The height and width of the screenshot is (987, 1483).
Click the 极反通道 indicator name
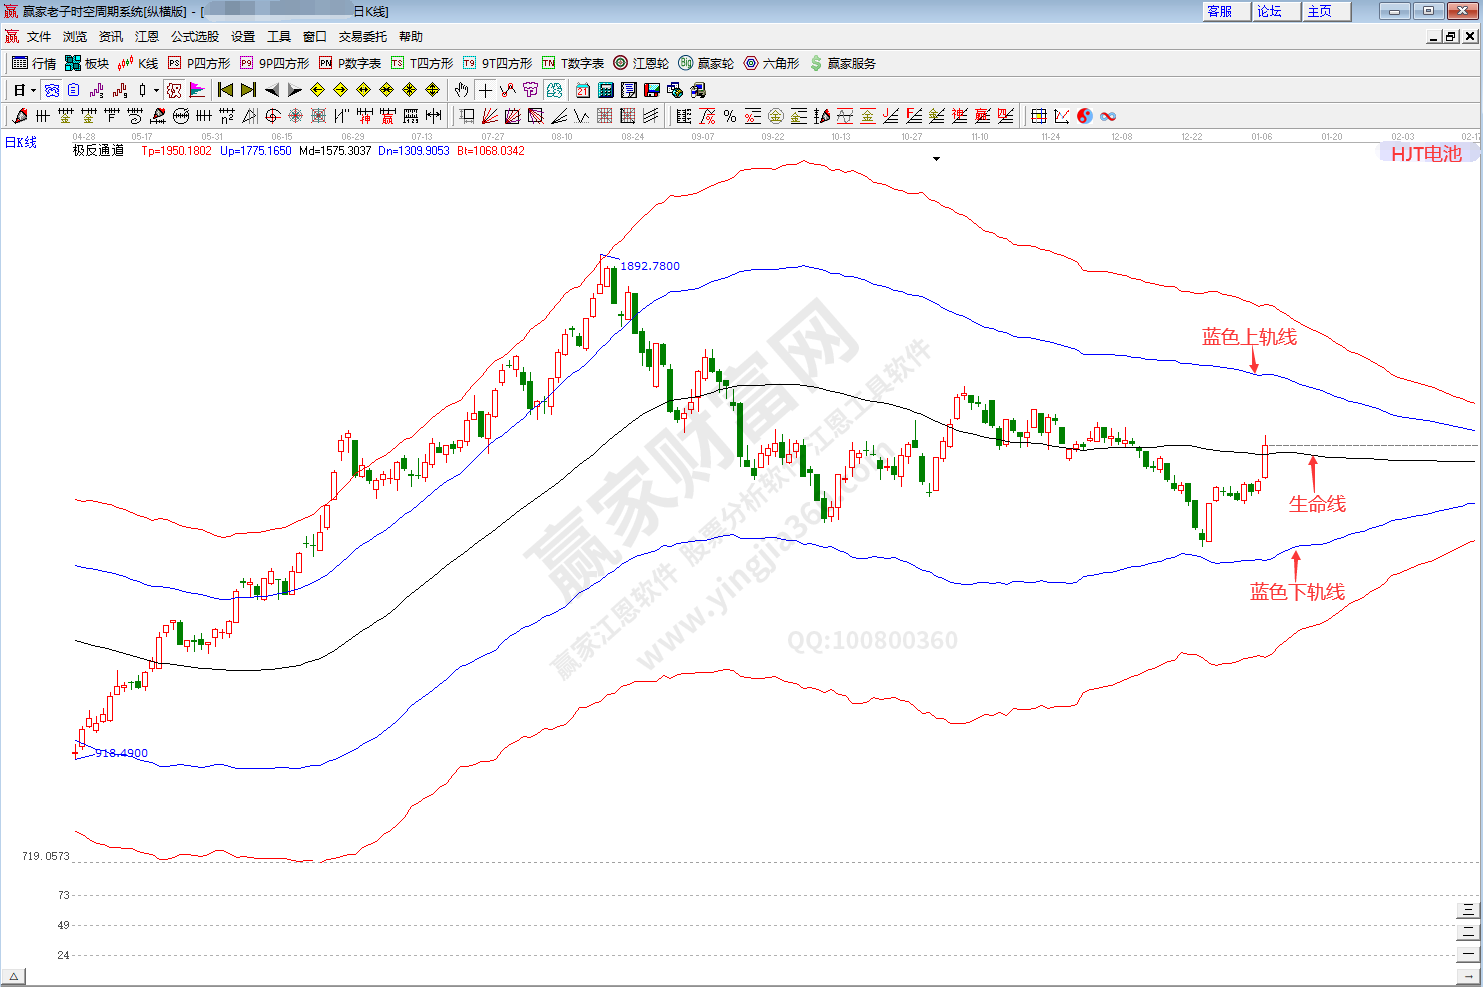coord(98,151)
